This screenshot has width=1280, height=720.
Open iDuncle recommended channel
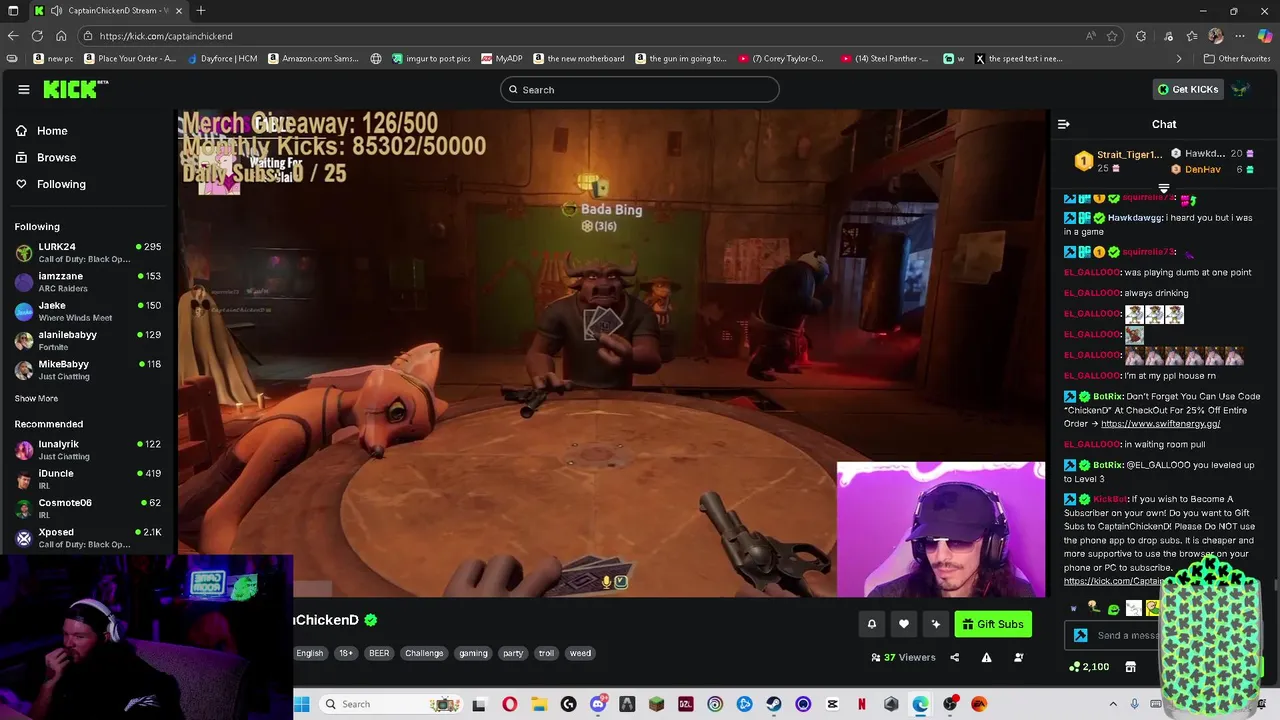click(88, 479)
